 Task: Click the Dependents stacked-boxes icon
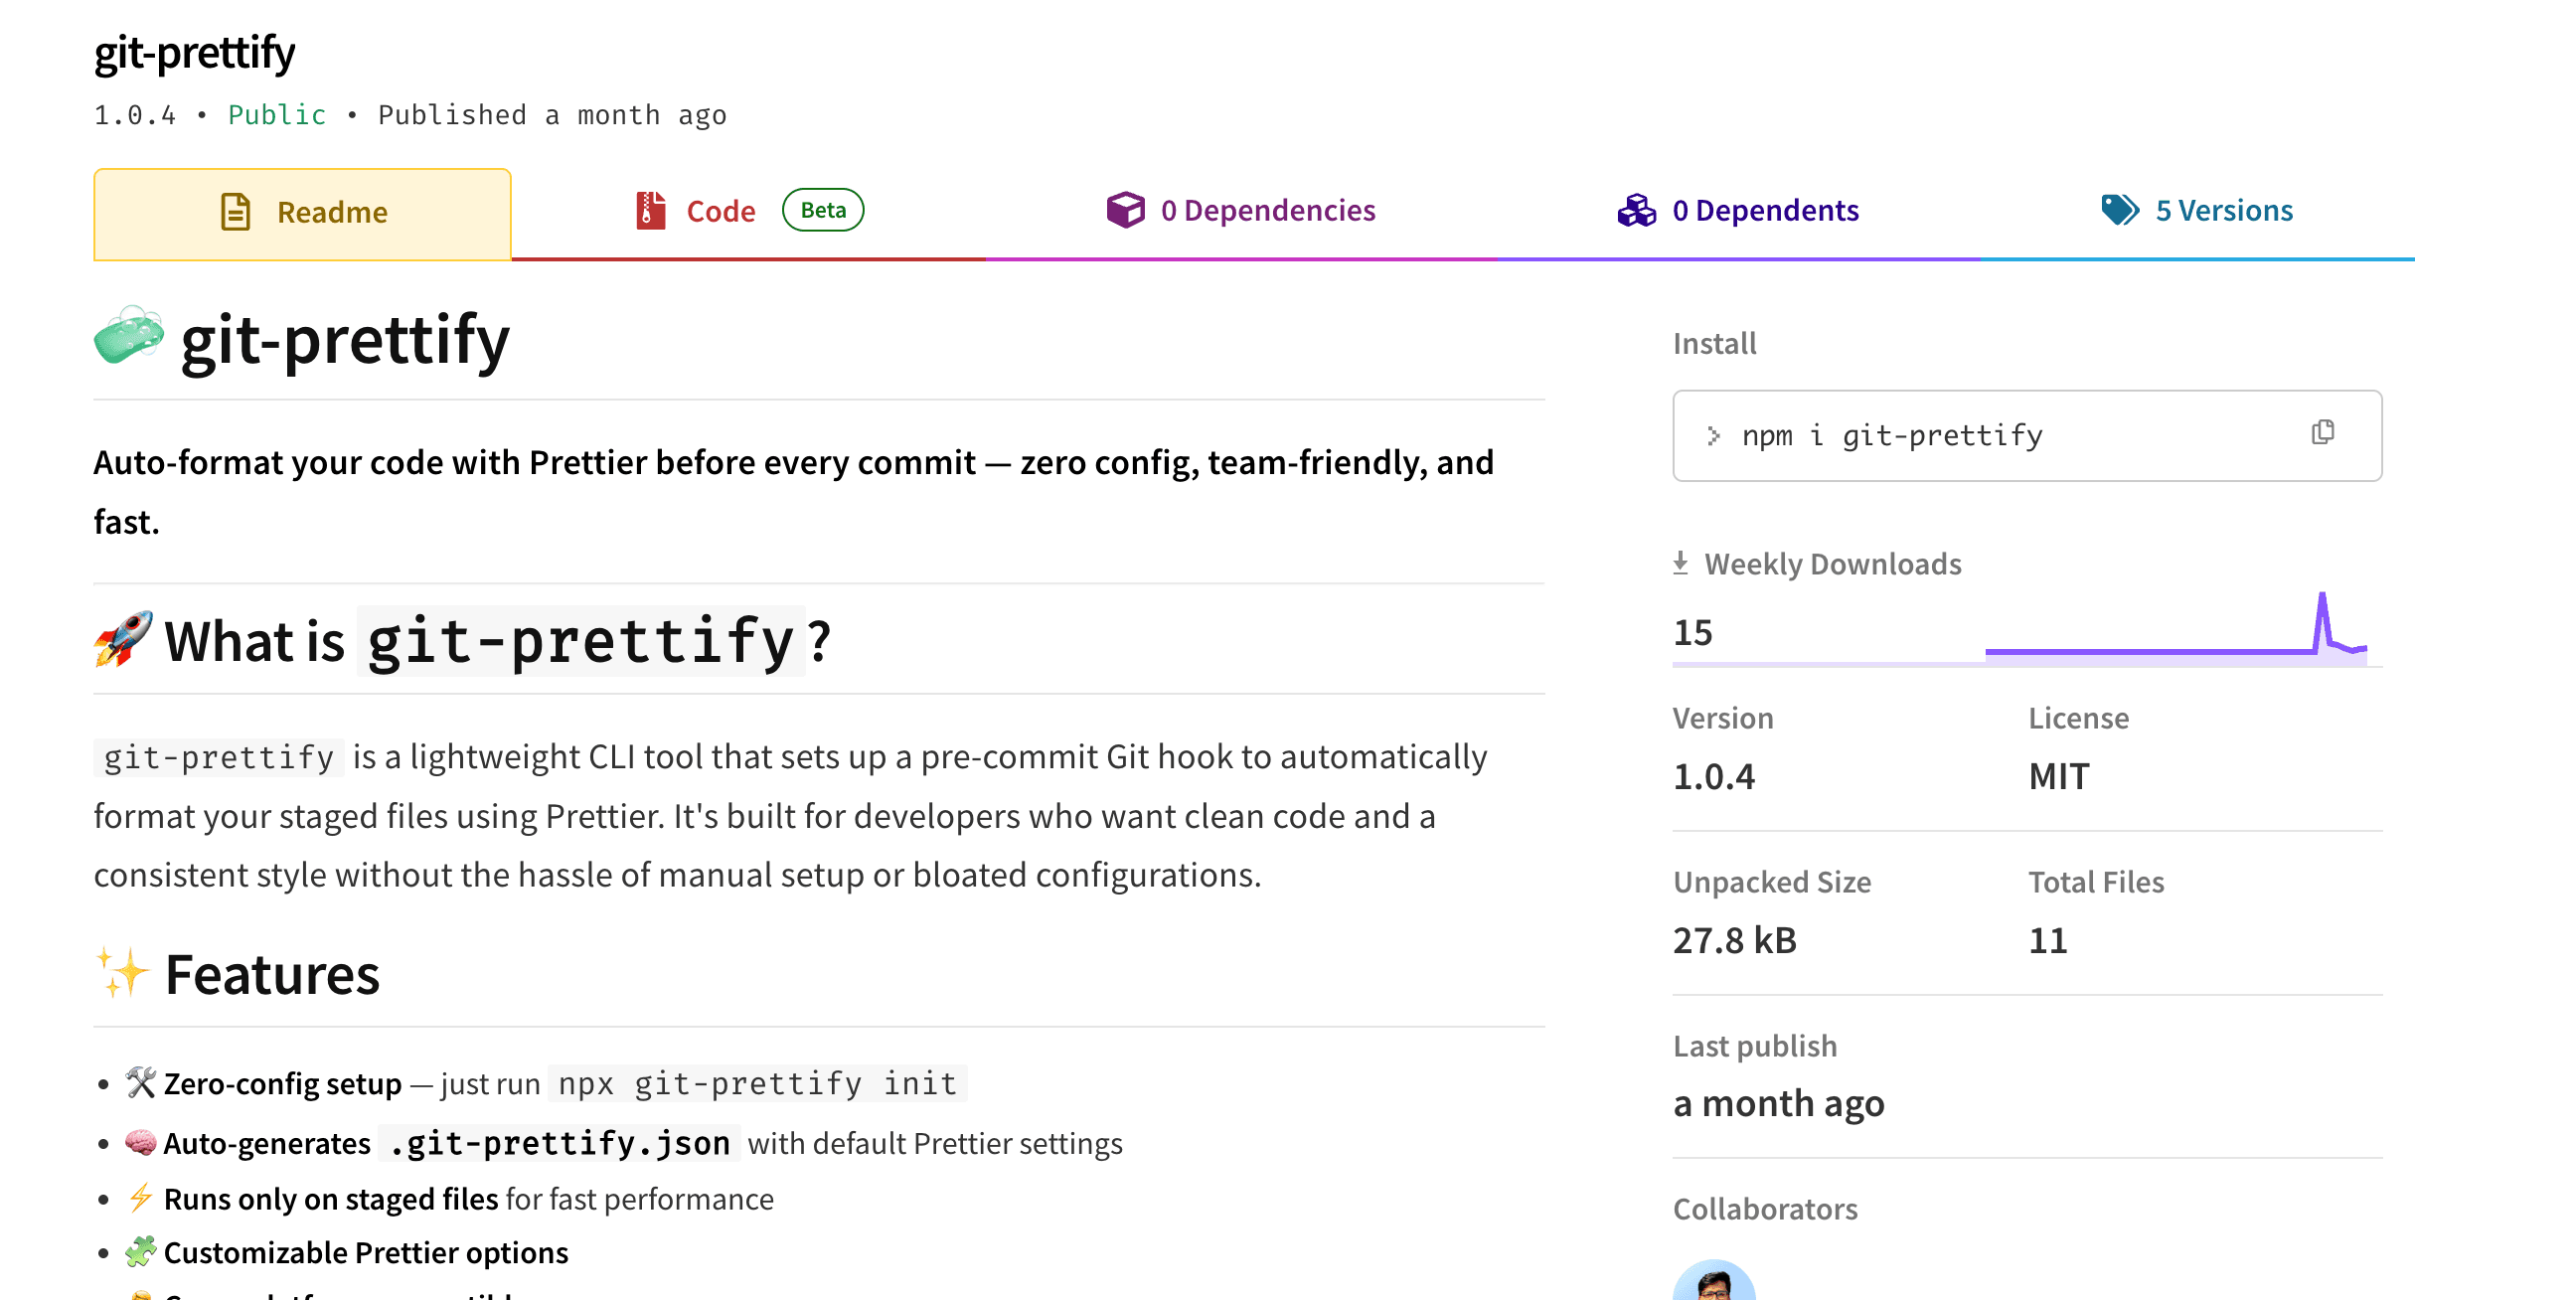tap(1636, 210)
